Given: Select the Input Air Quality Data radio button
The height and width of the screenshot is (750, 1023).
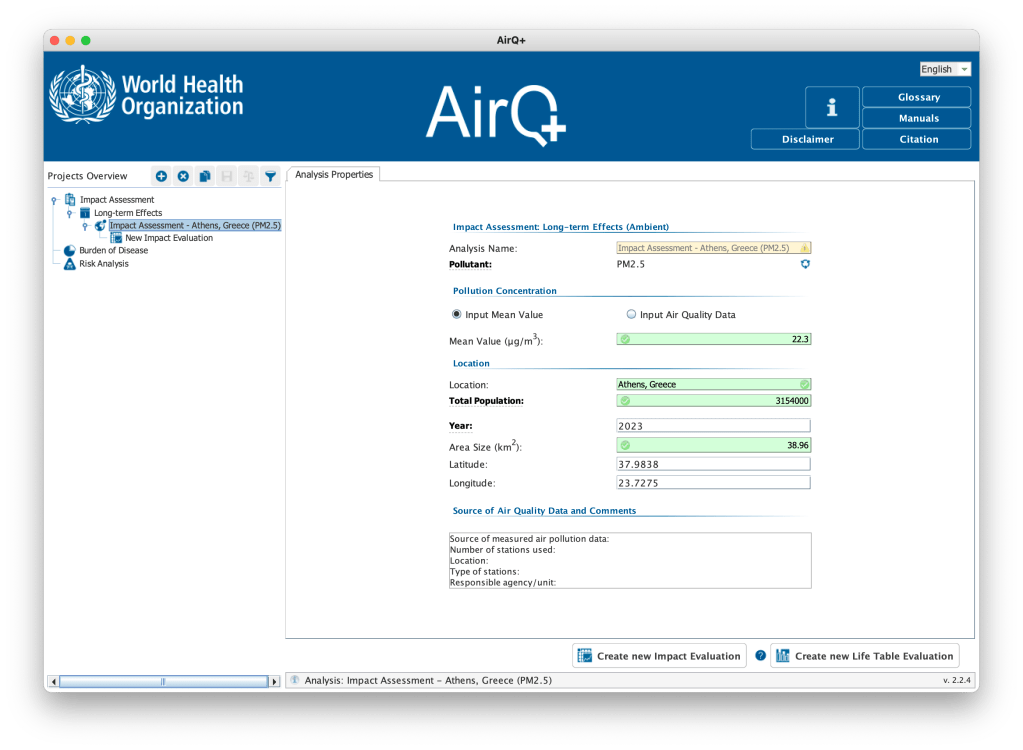Looking at the screenshot, I should pos(631,314).
